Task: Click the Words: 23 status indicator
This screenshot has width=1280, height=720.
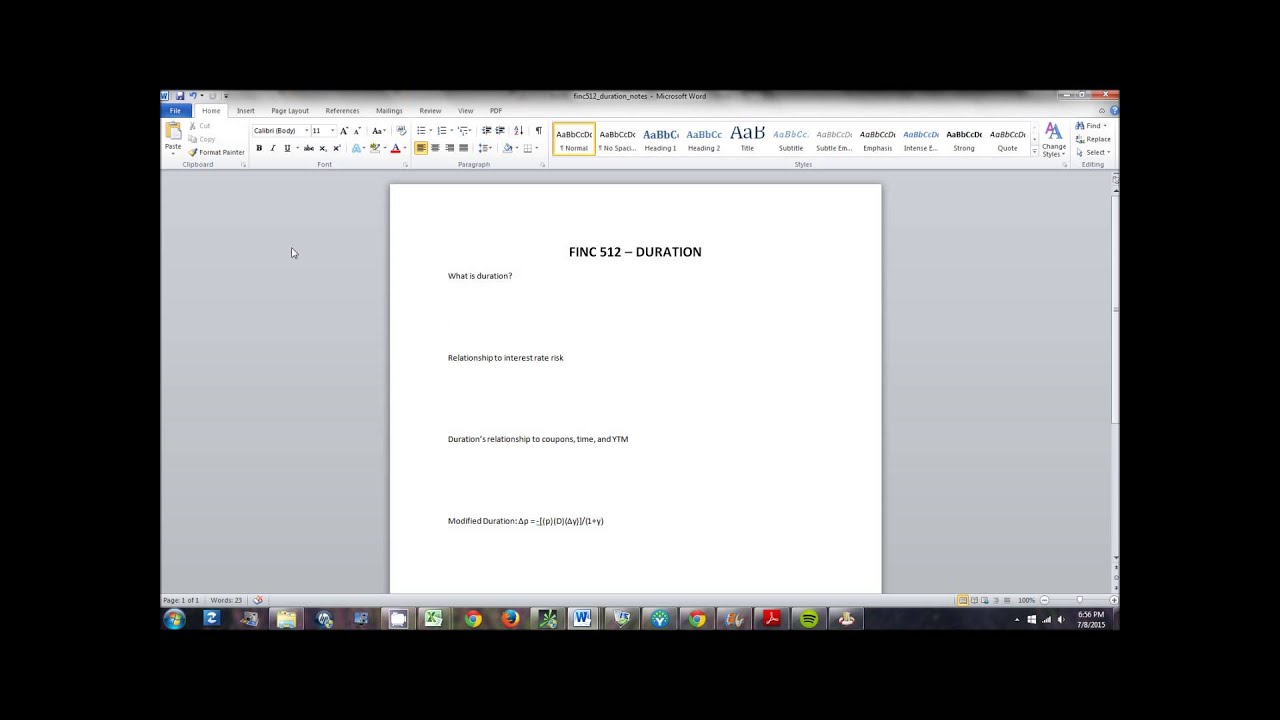Action: 225,600
